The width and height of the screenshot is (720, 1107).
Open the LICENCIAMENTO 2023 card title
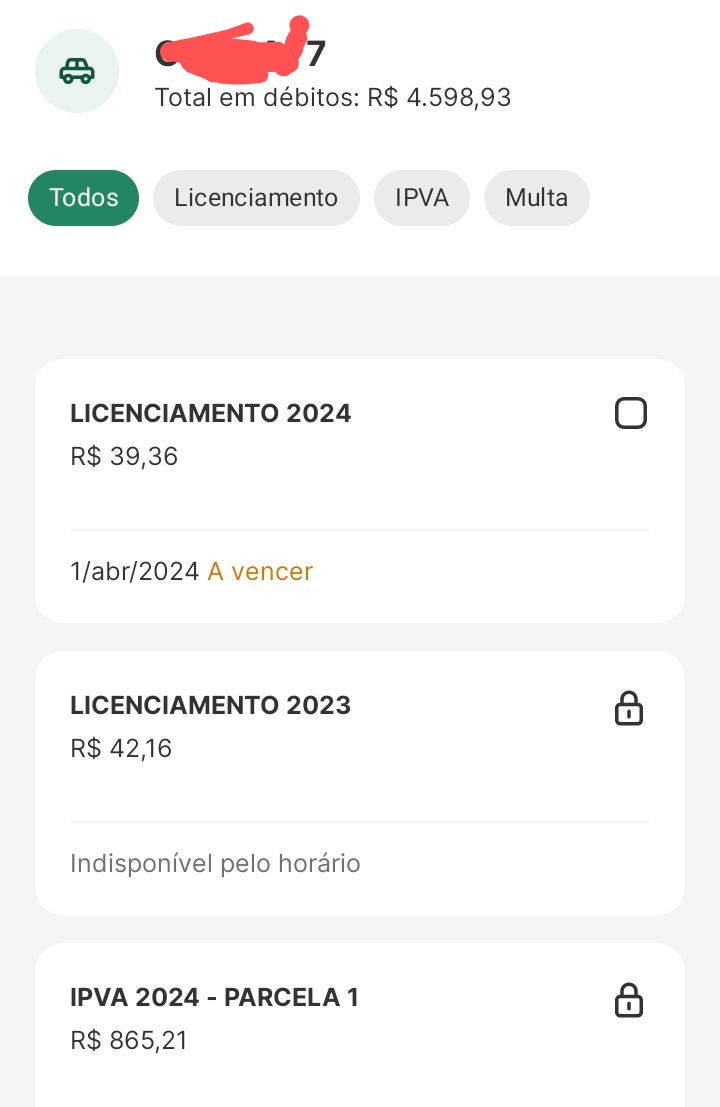[210, 705]
